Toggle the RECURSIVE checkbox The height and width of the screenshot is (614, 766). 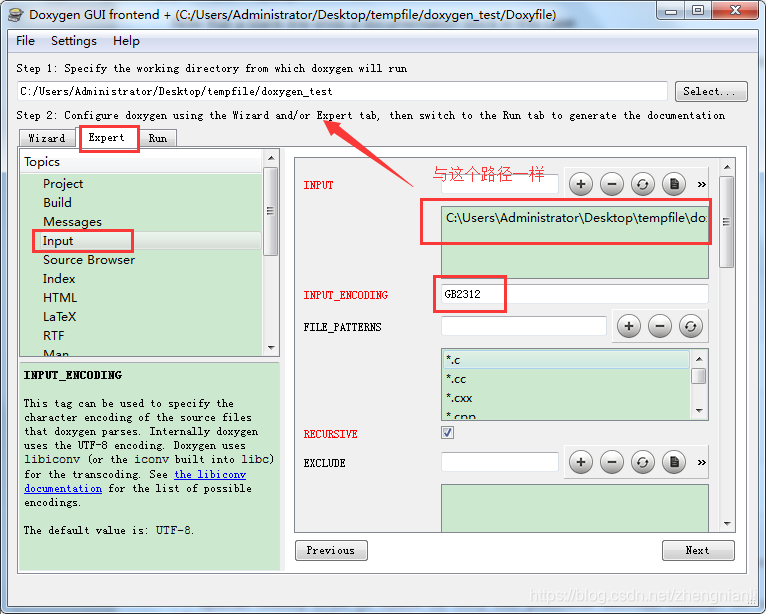(x=447, y=433)
